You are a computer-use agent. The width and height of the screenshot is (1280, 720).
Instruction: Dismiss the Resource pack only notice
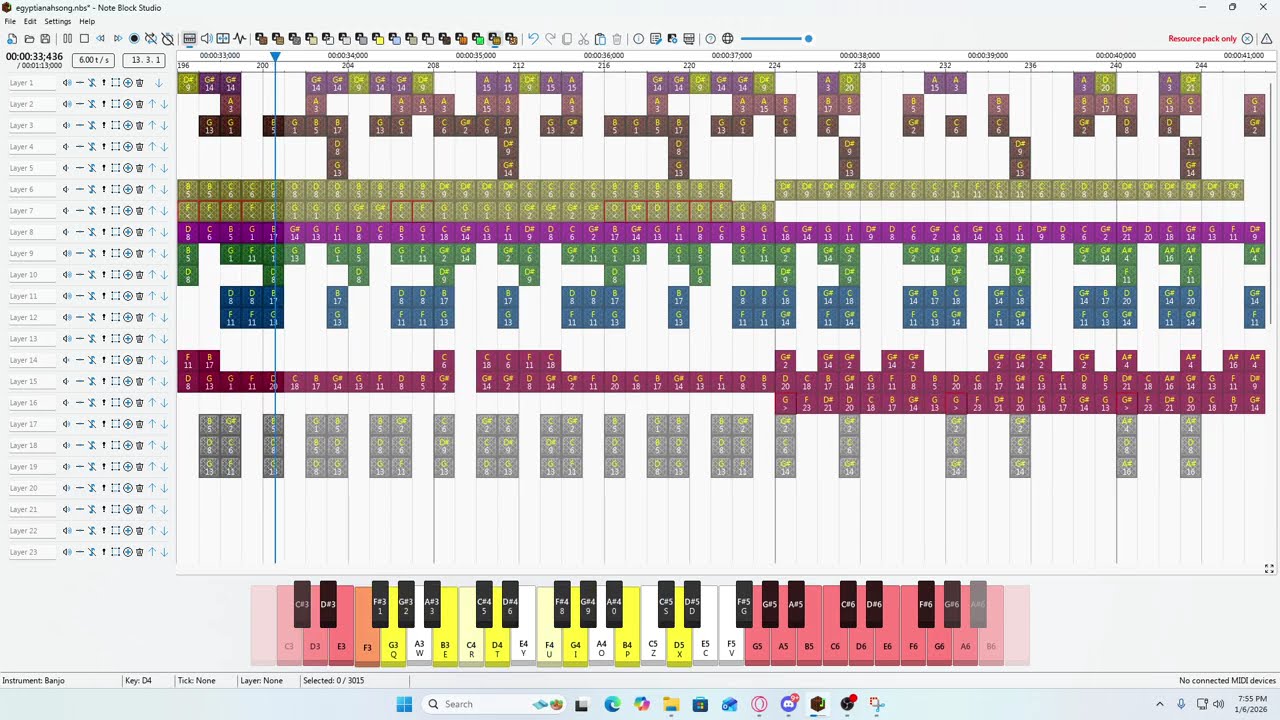point(1248,39)
